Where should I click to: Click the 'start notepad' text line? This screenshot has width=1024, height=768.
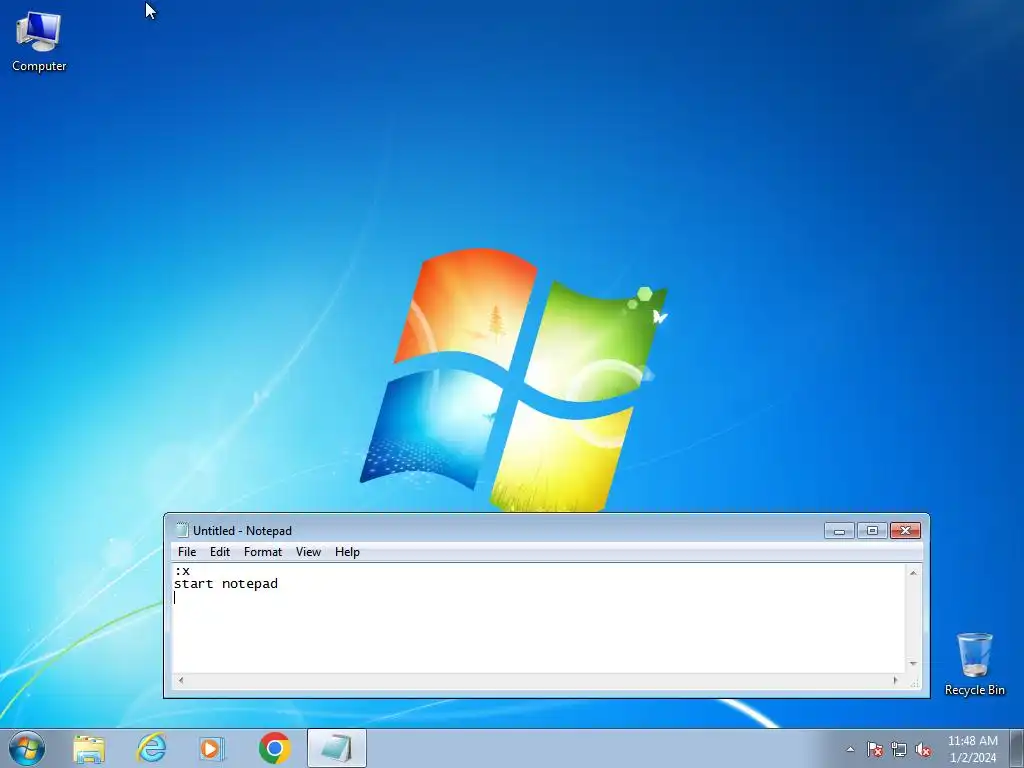tap(226, 584)
